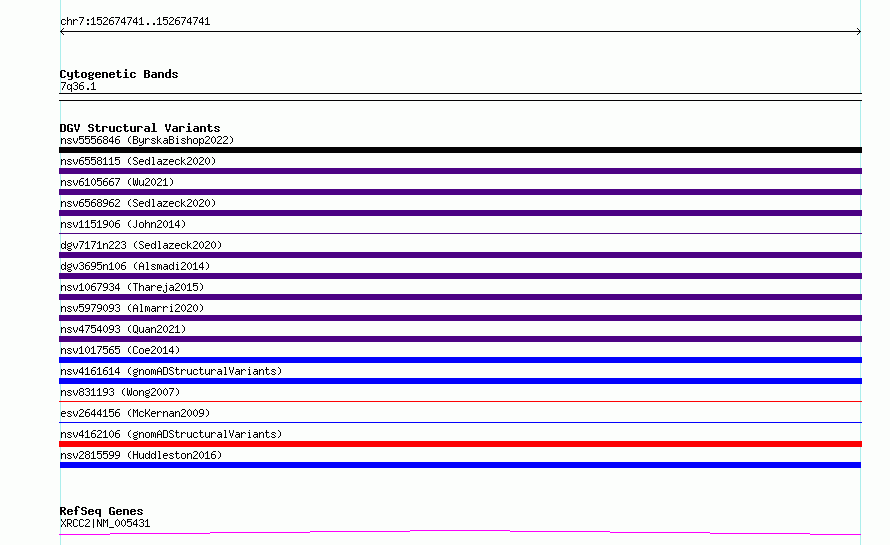The width and height of the screenshot is (890, 545).
Task: Click the purple bar under nsv6558115
Action: click(460, 171)
